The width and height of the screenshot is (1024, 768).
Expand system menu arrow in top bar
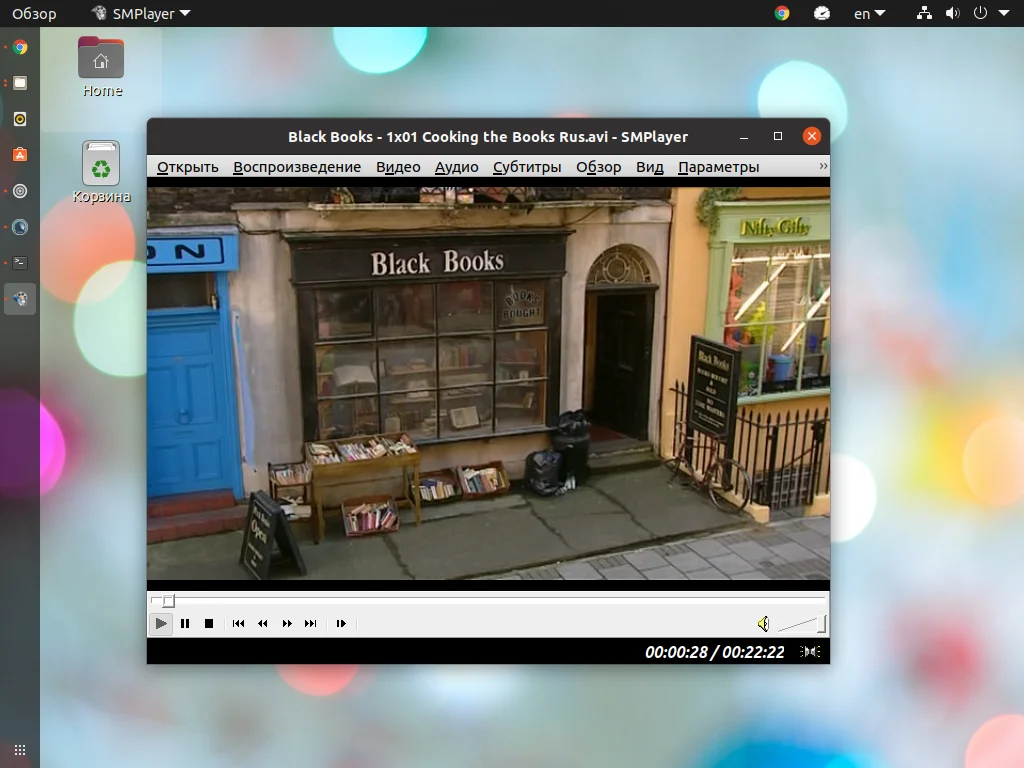pos(1004,13)
